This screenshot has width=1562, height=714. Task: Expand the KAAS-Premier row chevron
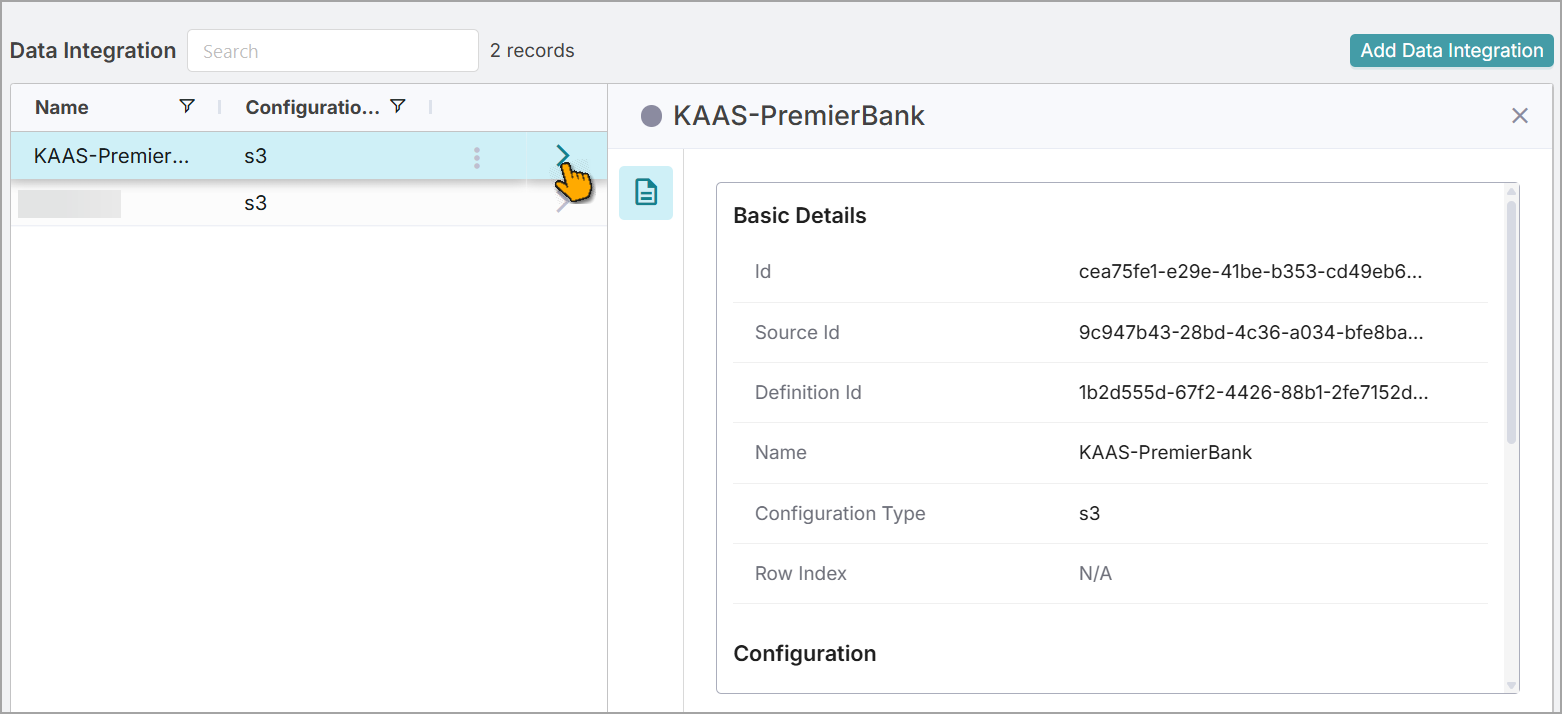coord(563,155)
